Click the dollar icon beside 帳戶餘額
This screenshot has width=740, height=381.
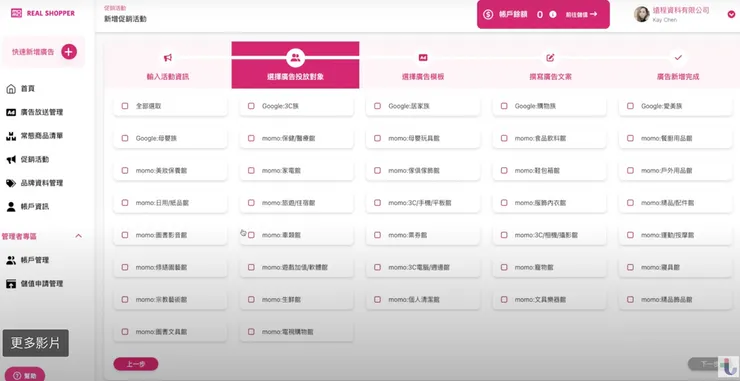click(488, 14)
